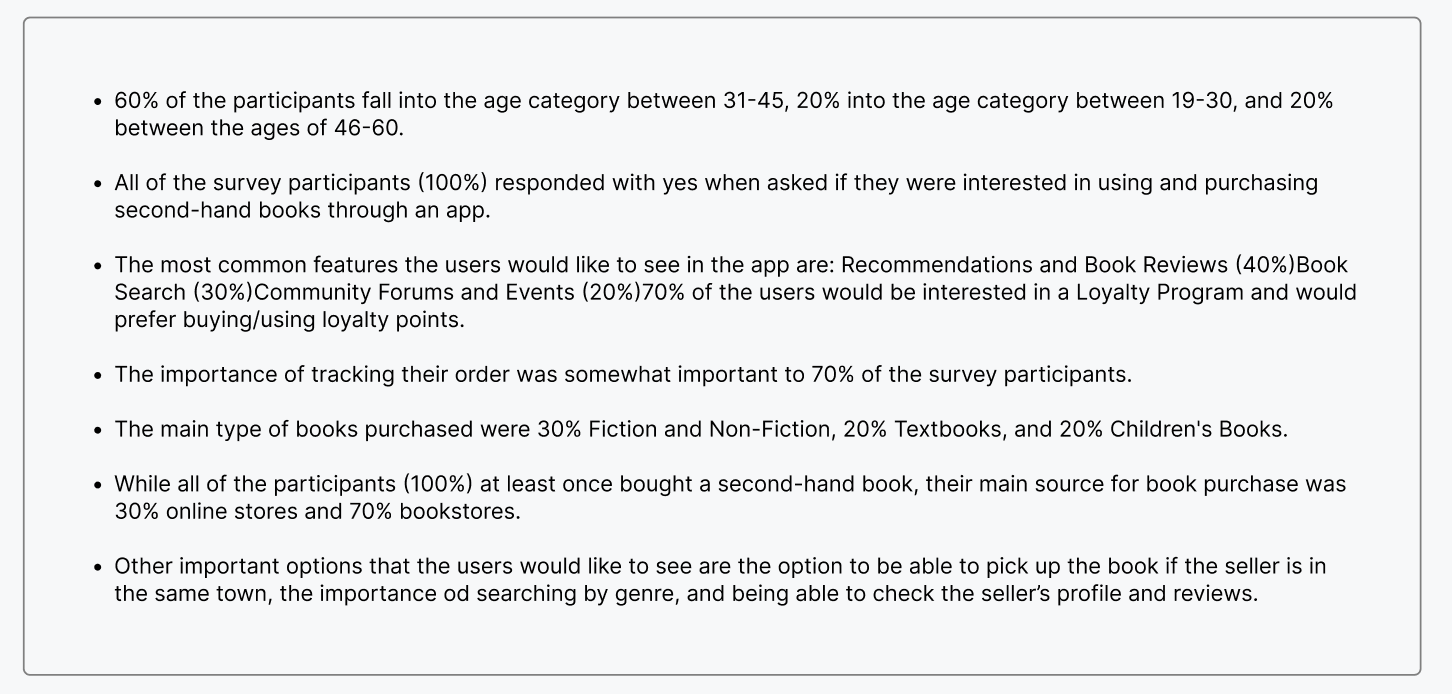This screenshot has width=1452, height=694.
Task: Click the blank area below the last bullet
Action: point(722,640)
